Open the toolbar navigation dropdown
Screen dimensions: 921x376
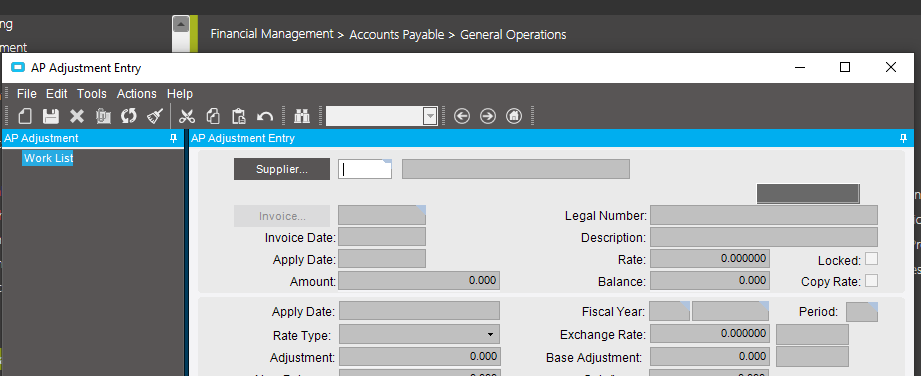[431, 116]
